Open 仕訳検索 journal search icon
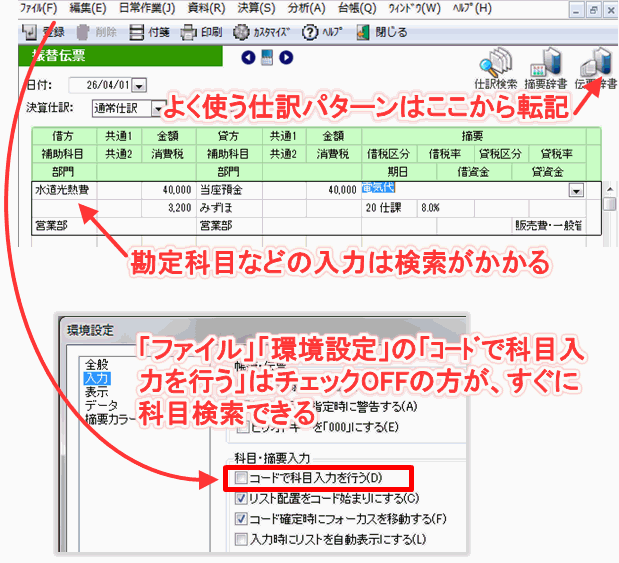The image size is (619, 563). point(495,63)
